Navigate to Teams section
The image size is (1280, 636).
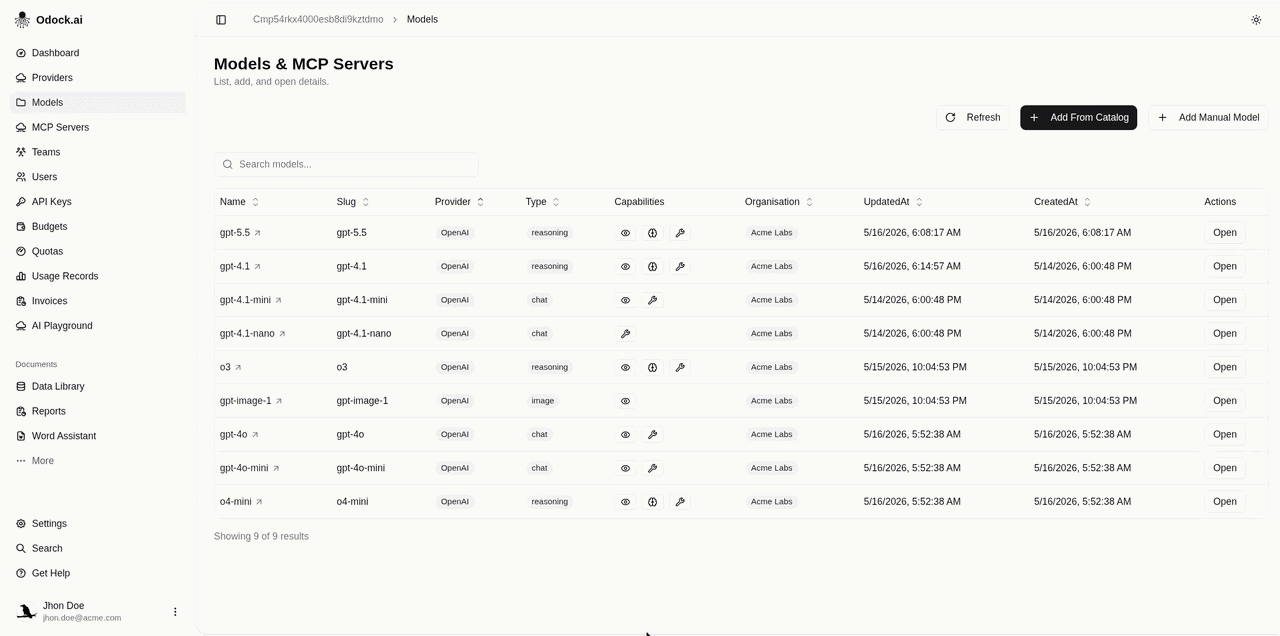tap(98, 152)
